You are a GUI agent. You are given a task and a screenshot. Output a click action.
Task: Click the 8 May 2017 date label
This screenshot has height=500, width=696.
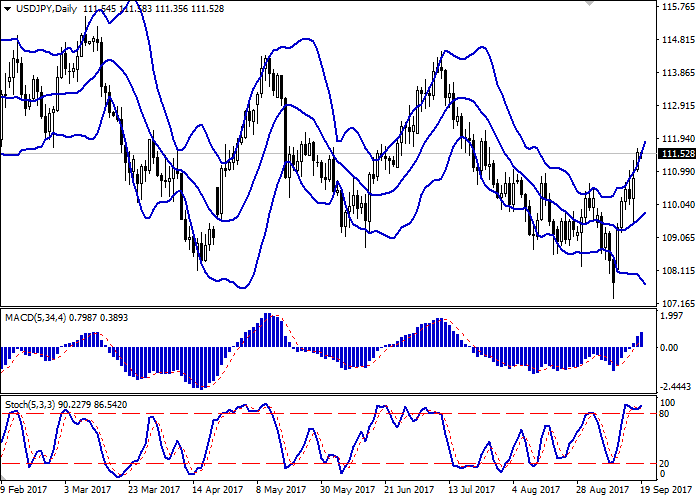281,490
